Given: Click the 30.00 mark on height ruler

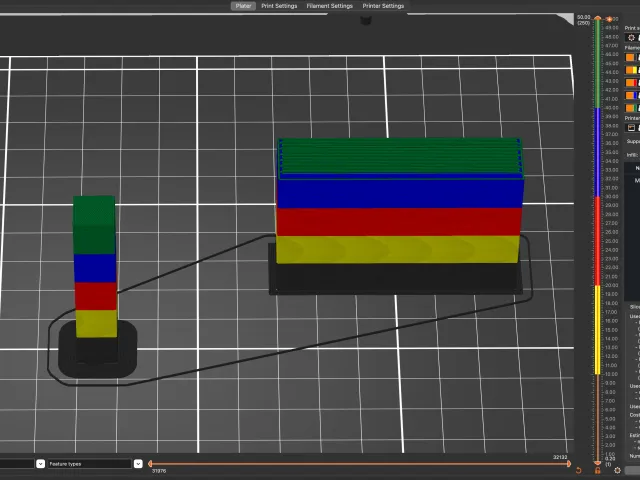Looking at the screenshot, I should (x=612, y=196).
